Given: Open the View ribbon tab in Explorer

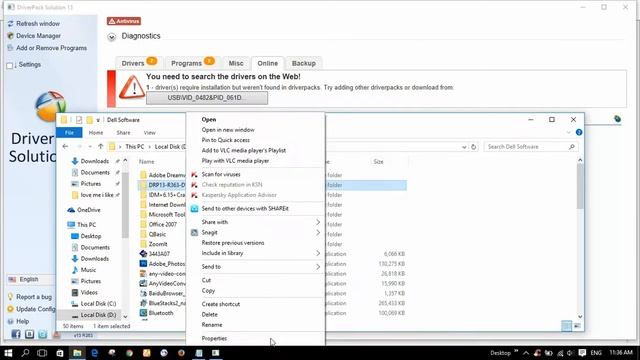Looking at the screenshot, I should pos(149,133).
